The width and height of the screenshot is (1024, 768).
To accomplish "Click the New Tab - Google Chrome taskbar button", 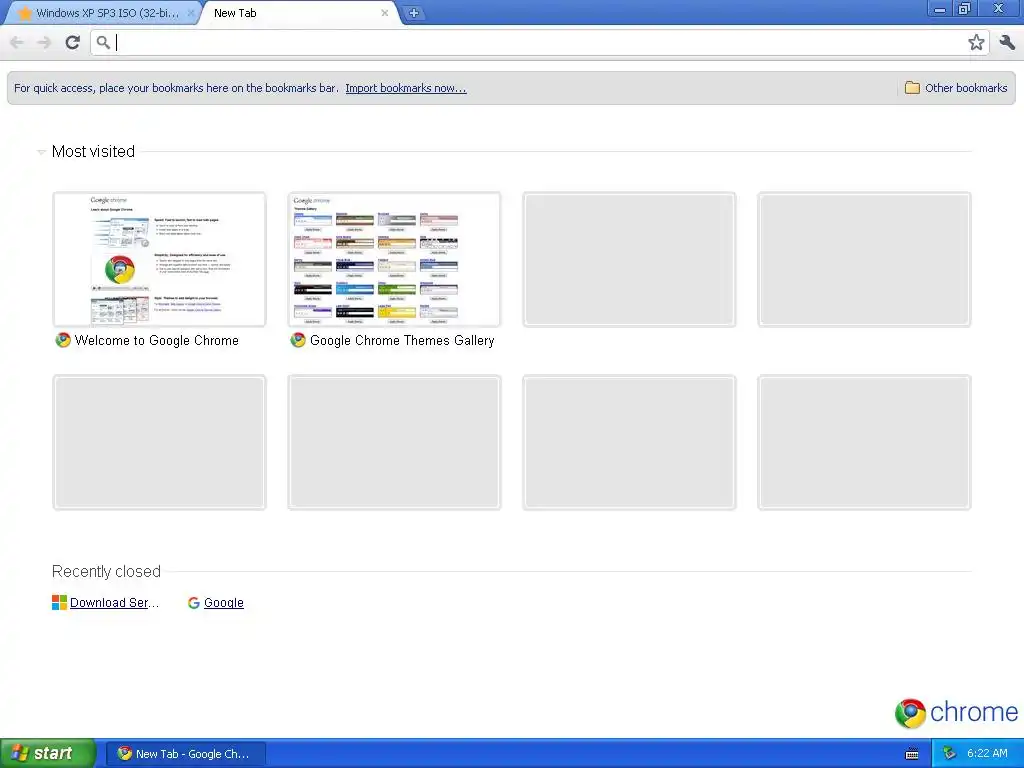I will pyautogui.click(x=185, y=754).
